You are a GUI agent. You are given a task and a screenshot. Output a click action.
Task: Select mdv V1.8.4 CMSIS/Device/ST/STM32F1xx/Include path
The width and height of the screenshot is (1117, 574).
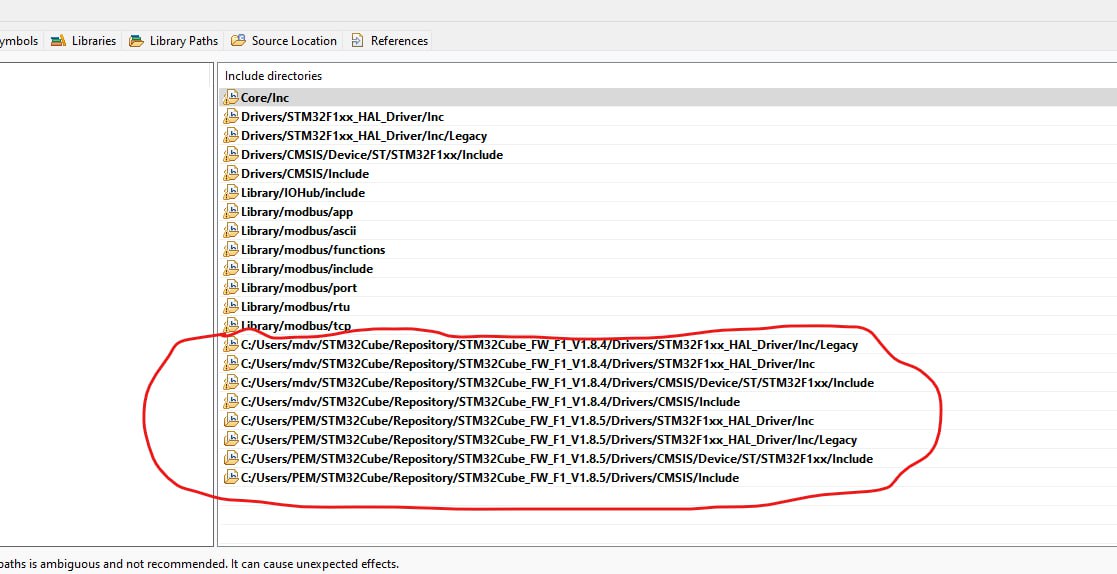pyautogui.click(x=668, y=382)
